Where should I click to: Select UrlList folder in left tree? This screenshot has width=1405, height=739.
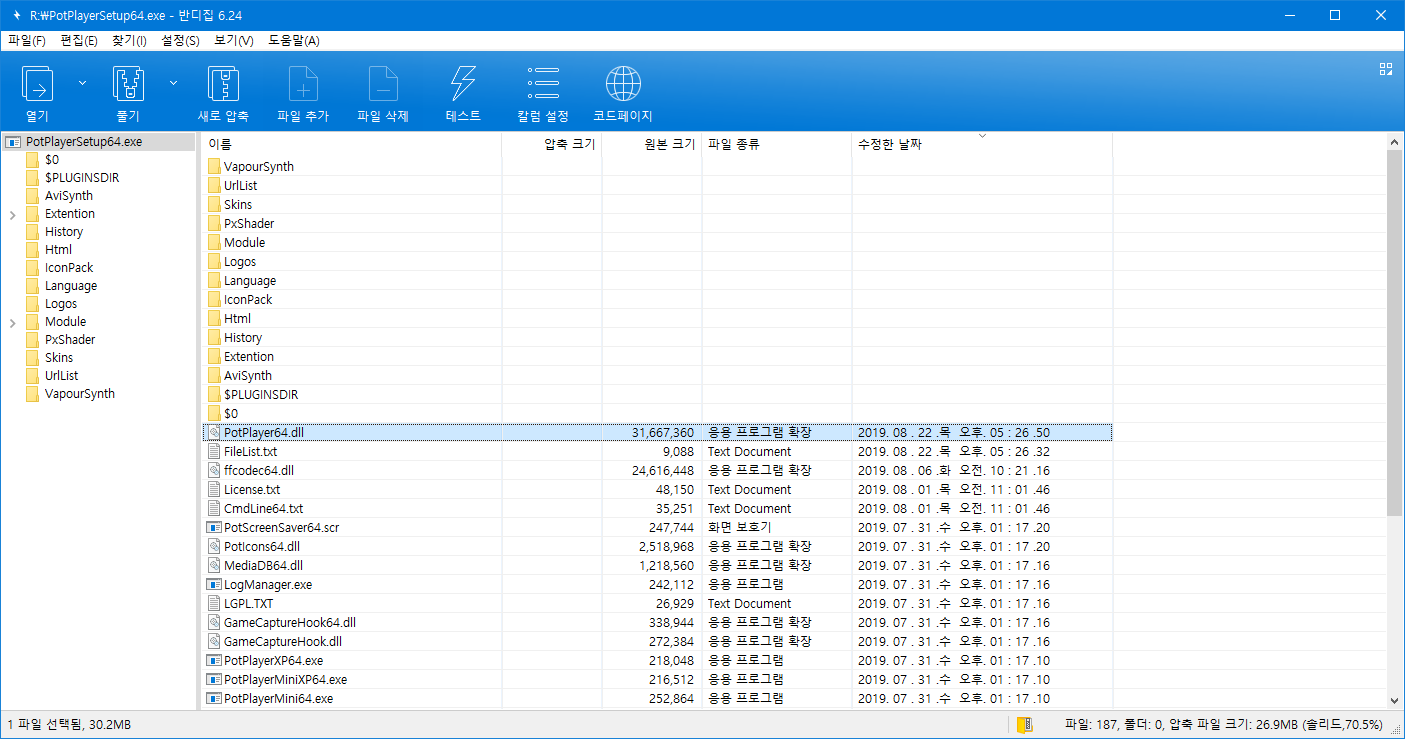pyautogui.click(x=61, y=376)
